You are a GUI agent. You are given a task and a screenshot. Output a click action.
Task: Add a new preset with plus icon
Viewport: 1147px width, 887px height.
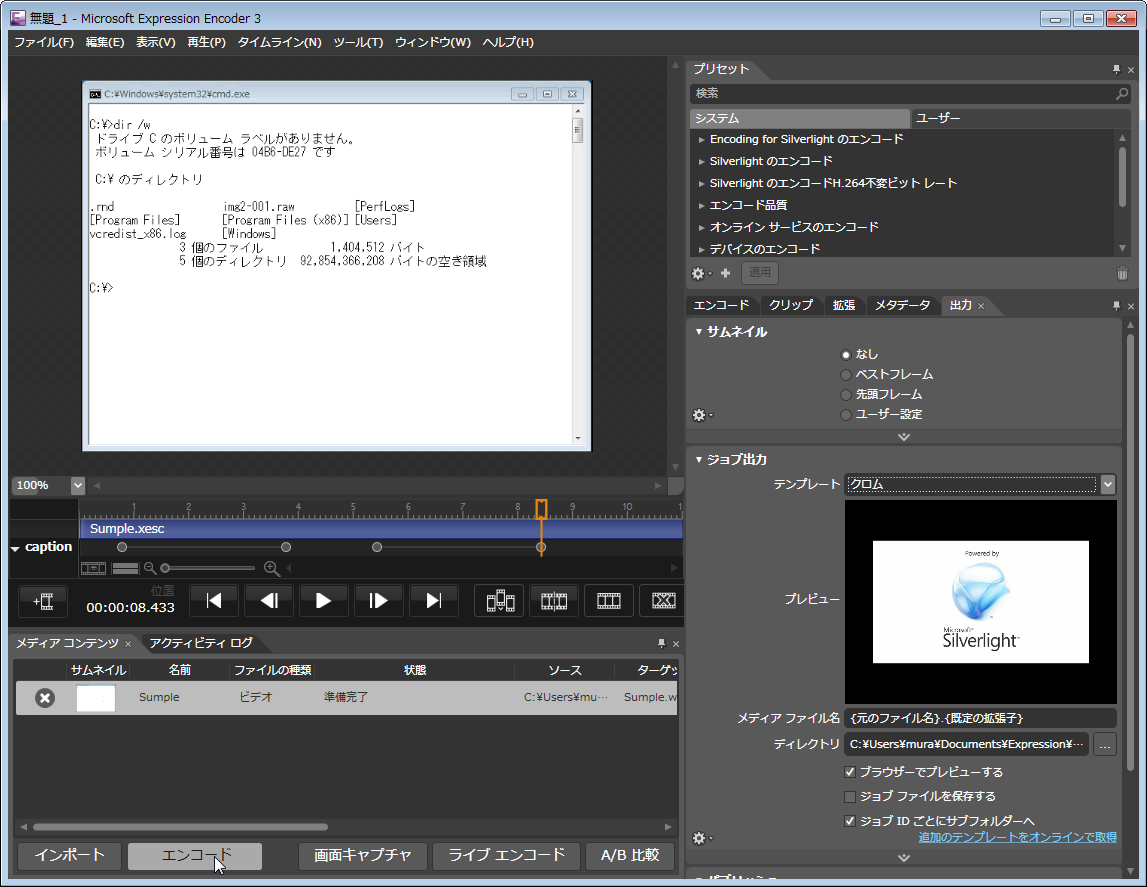(726, 273)
